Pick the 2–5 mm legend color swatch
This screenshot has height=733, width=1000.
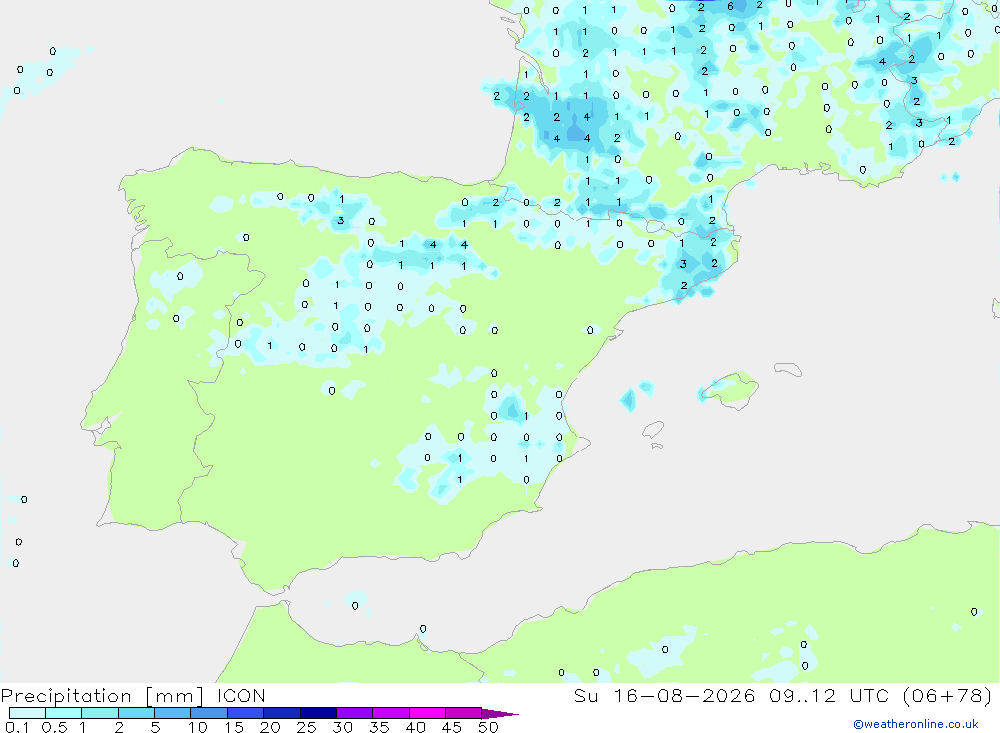tap(136, 713)
